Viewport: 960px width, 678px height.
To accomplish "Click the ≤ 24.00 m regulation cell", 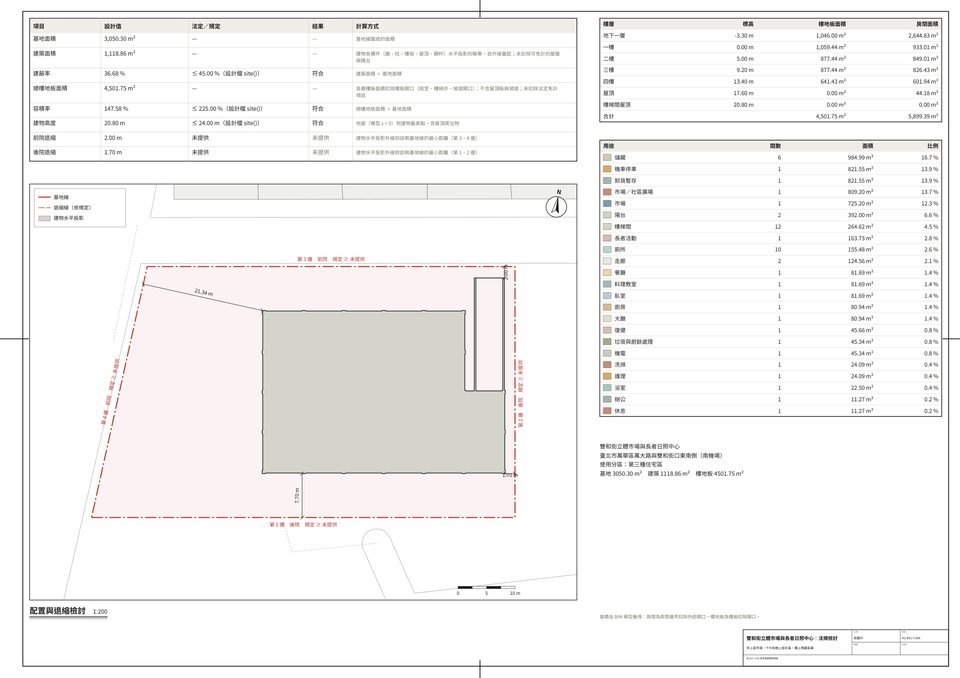I will coord(225,123).
